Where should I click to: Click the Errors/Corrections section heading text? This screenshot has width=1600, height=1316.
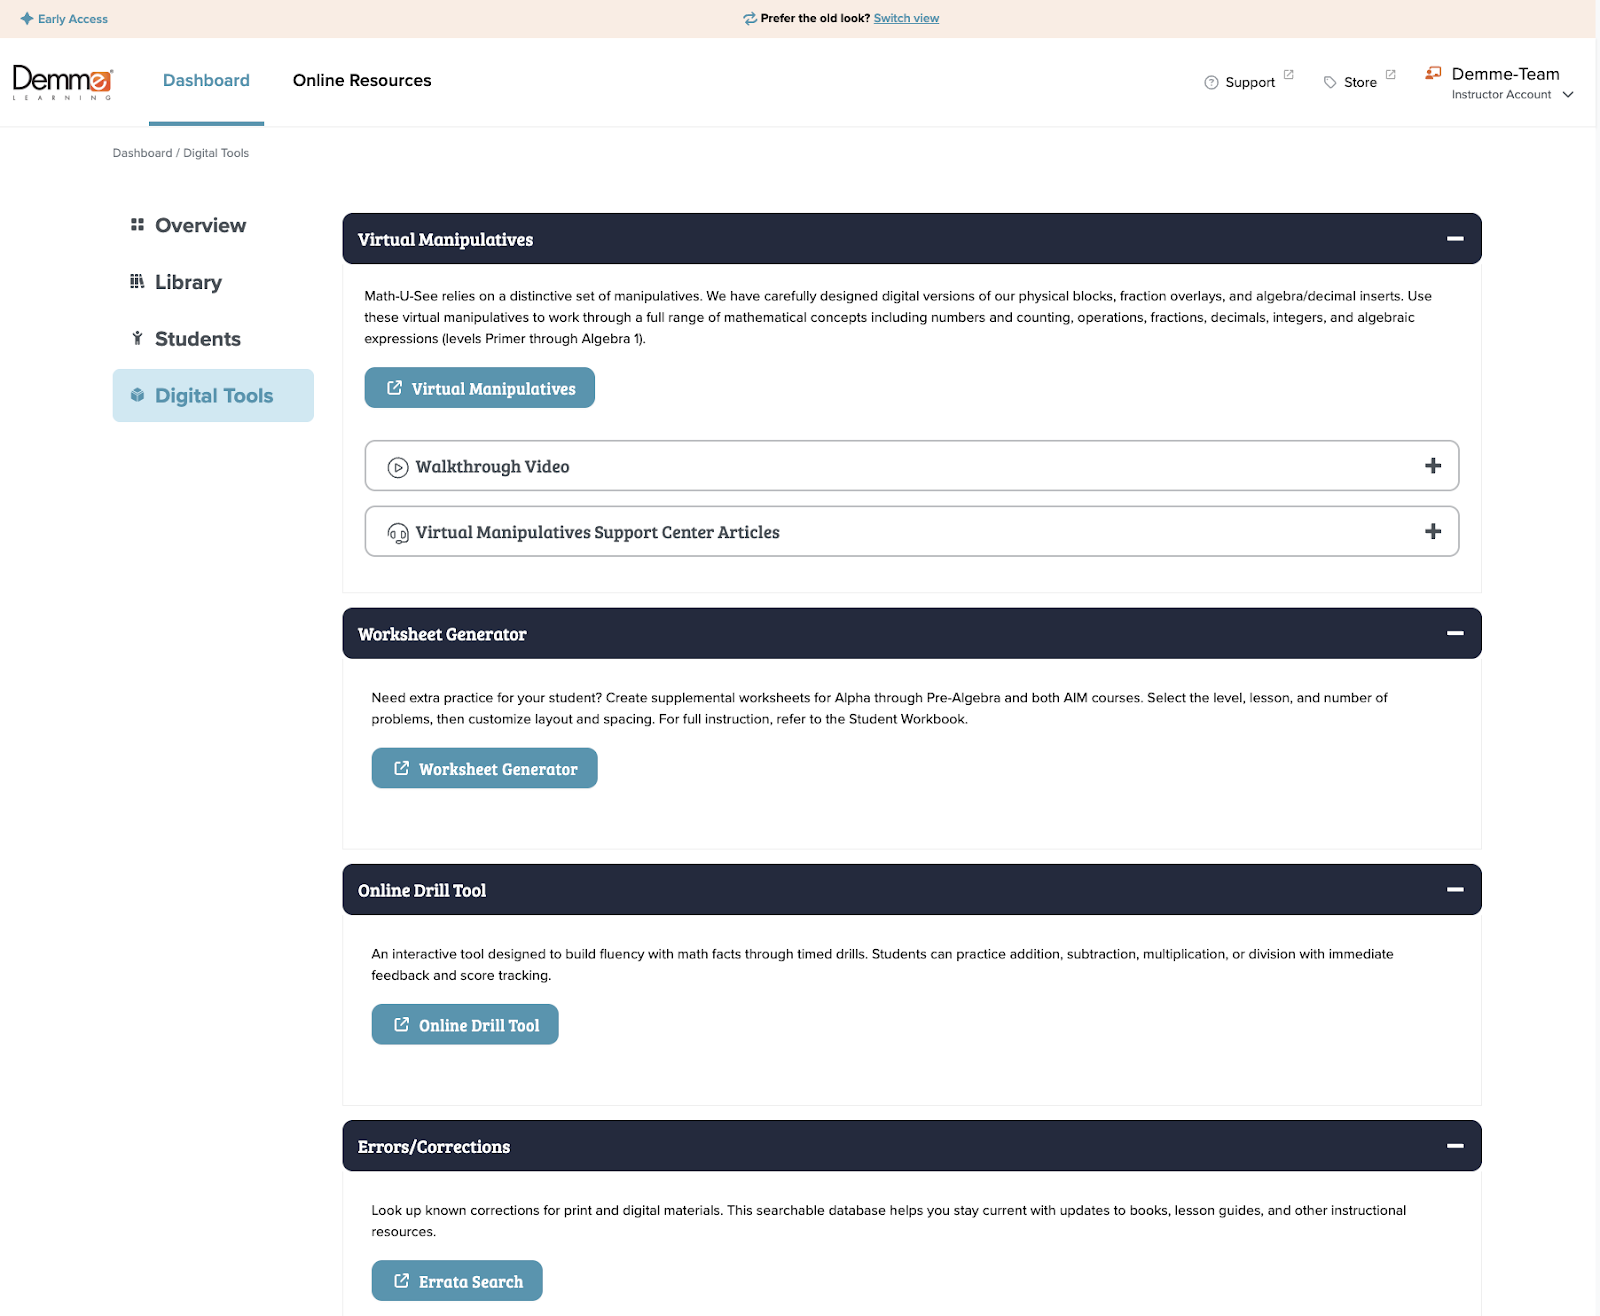[434, 1147]
